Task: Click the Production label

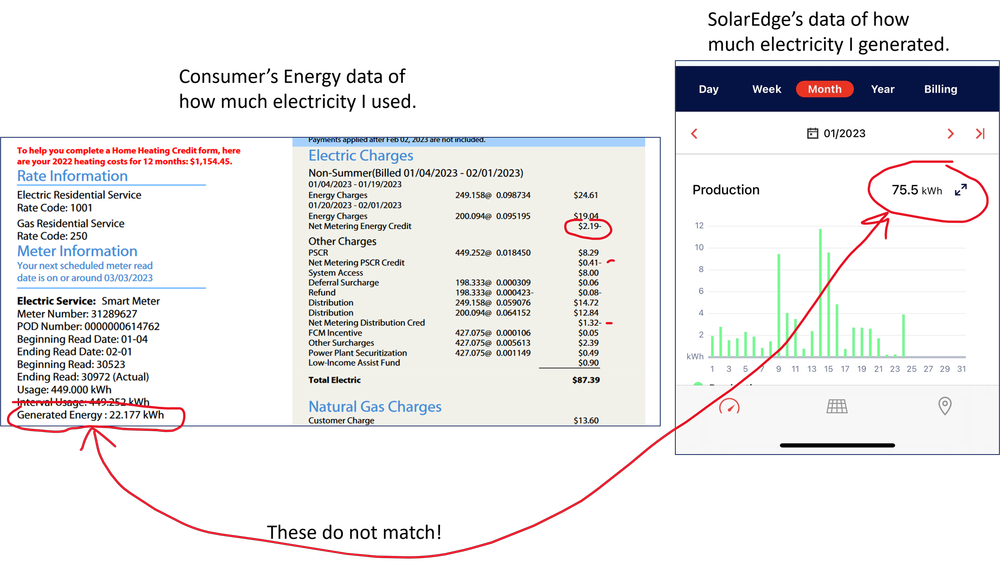Action: (x=726, y=190)
